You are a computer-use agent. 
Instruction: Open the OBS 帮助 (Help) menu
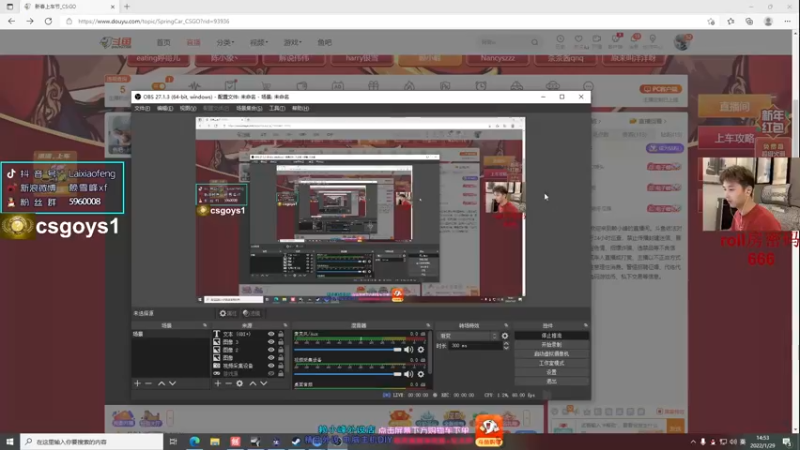(x=300, y=108)
